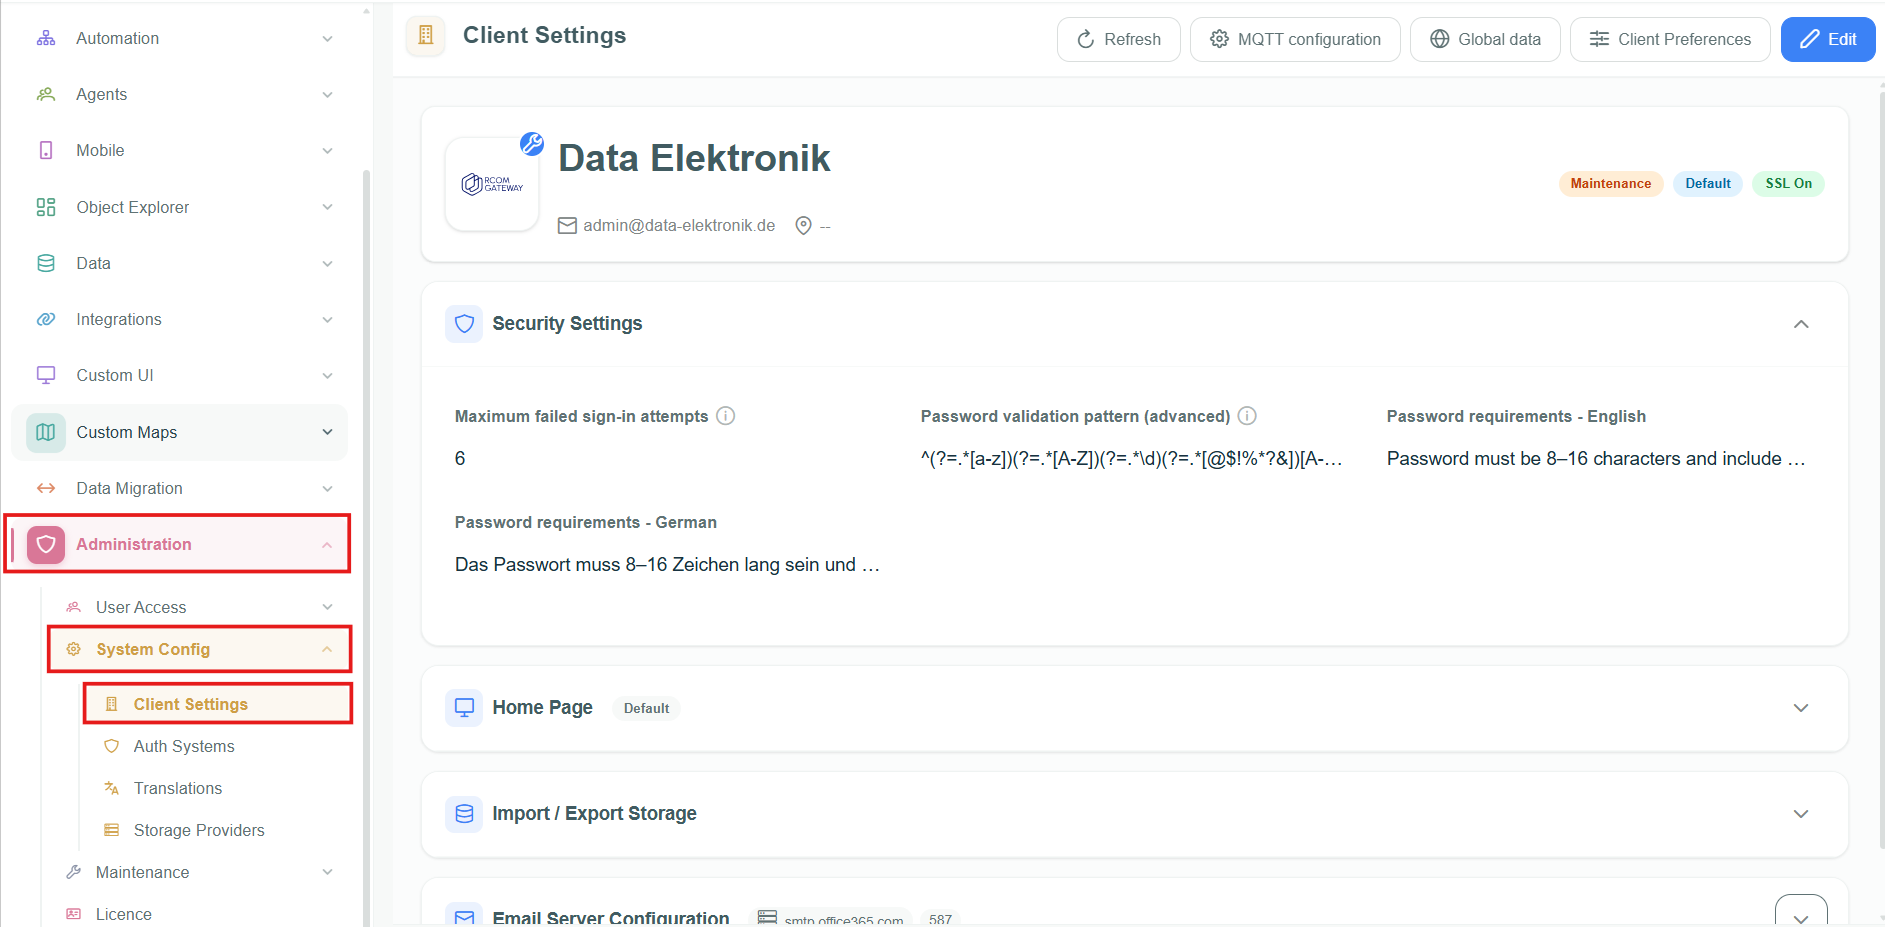The image size is (1885, 927).
Task: Click the Client Settings building icon in header
Action: (426, 35)
